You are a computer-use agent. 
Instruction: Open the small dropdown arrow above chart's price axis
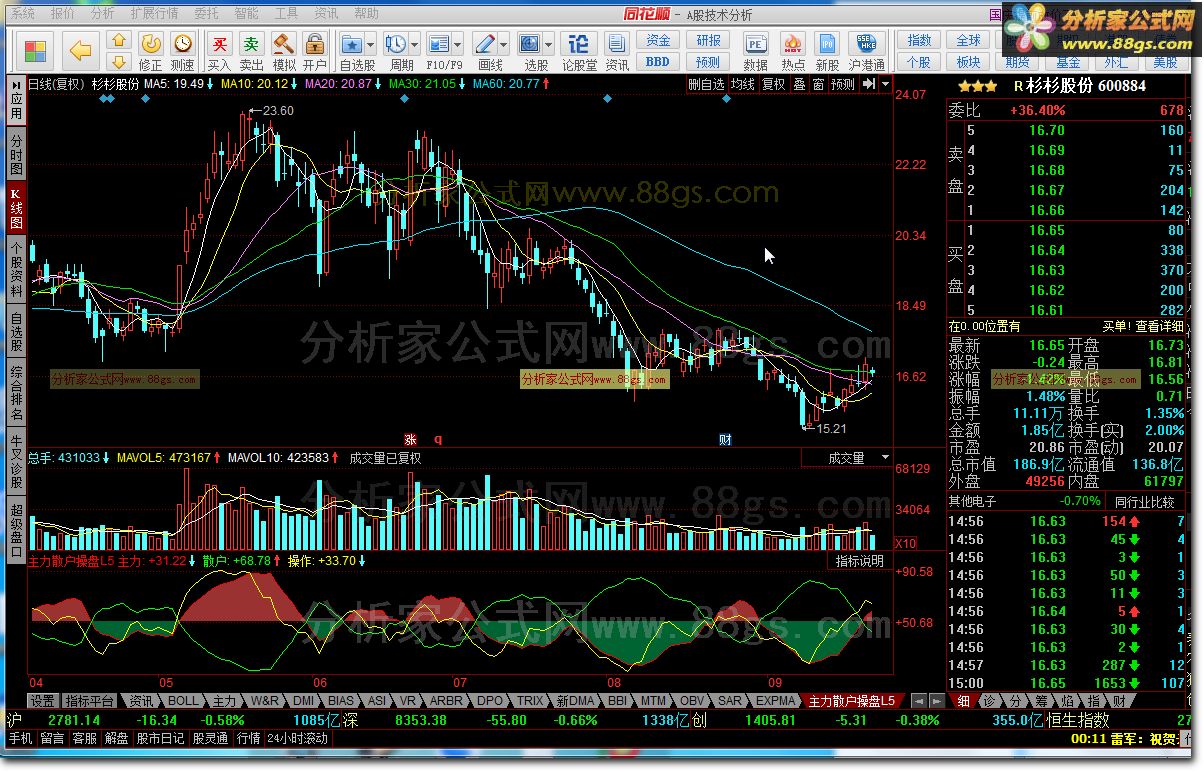pos(886,84)
